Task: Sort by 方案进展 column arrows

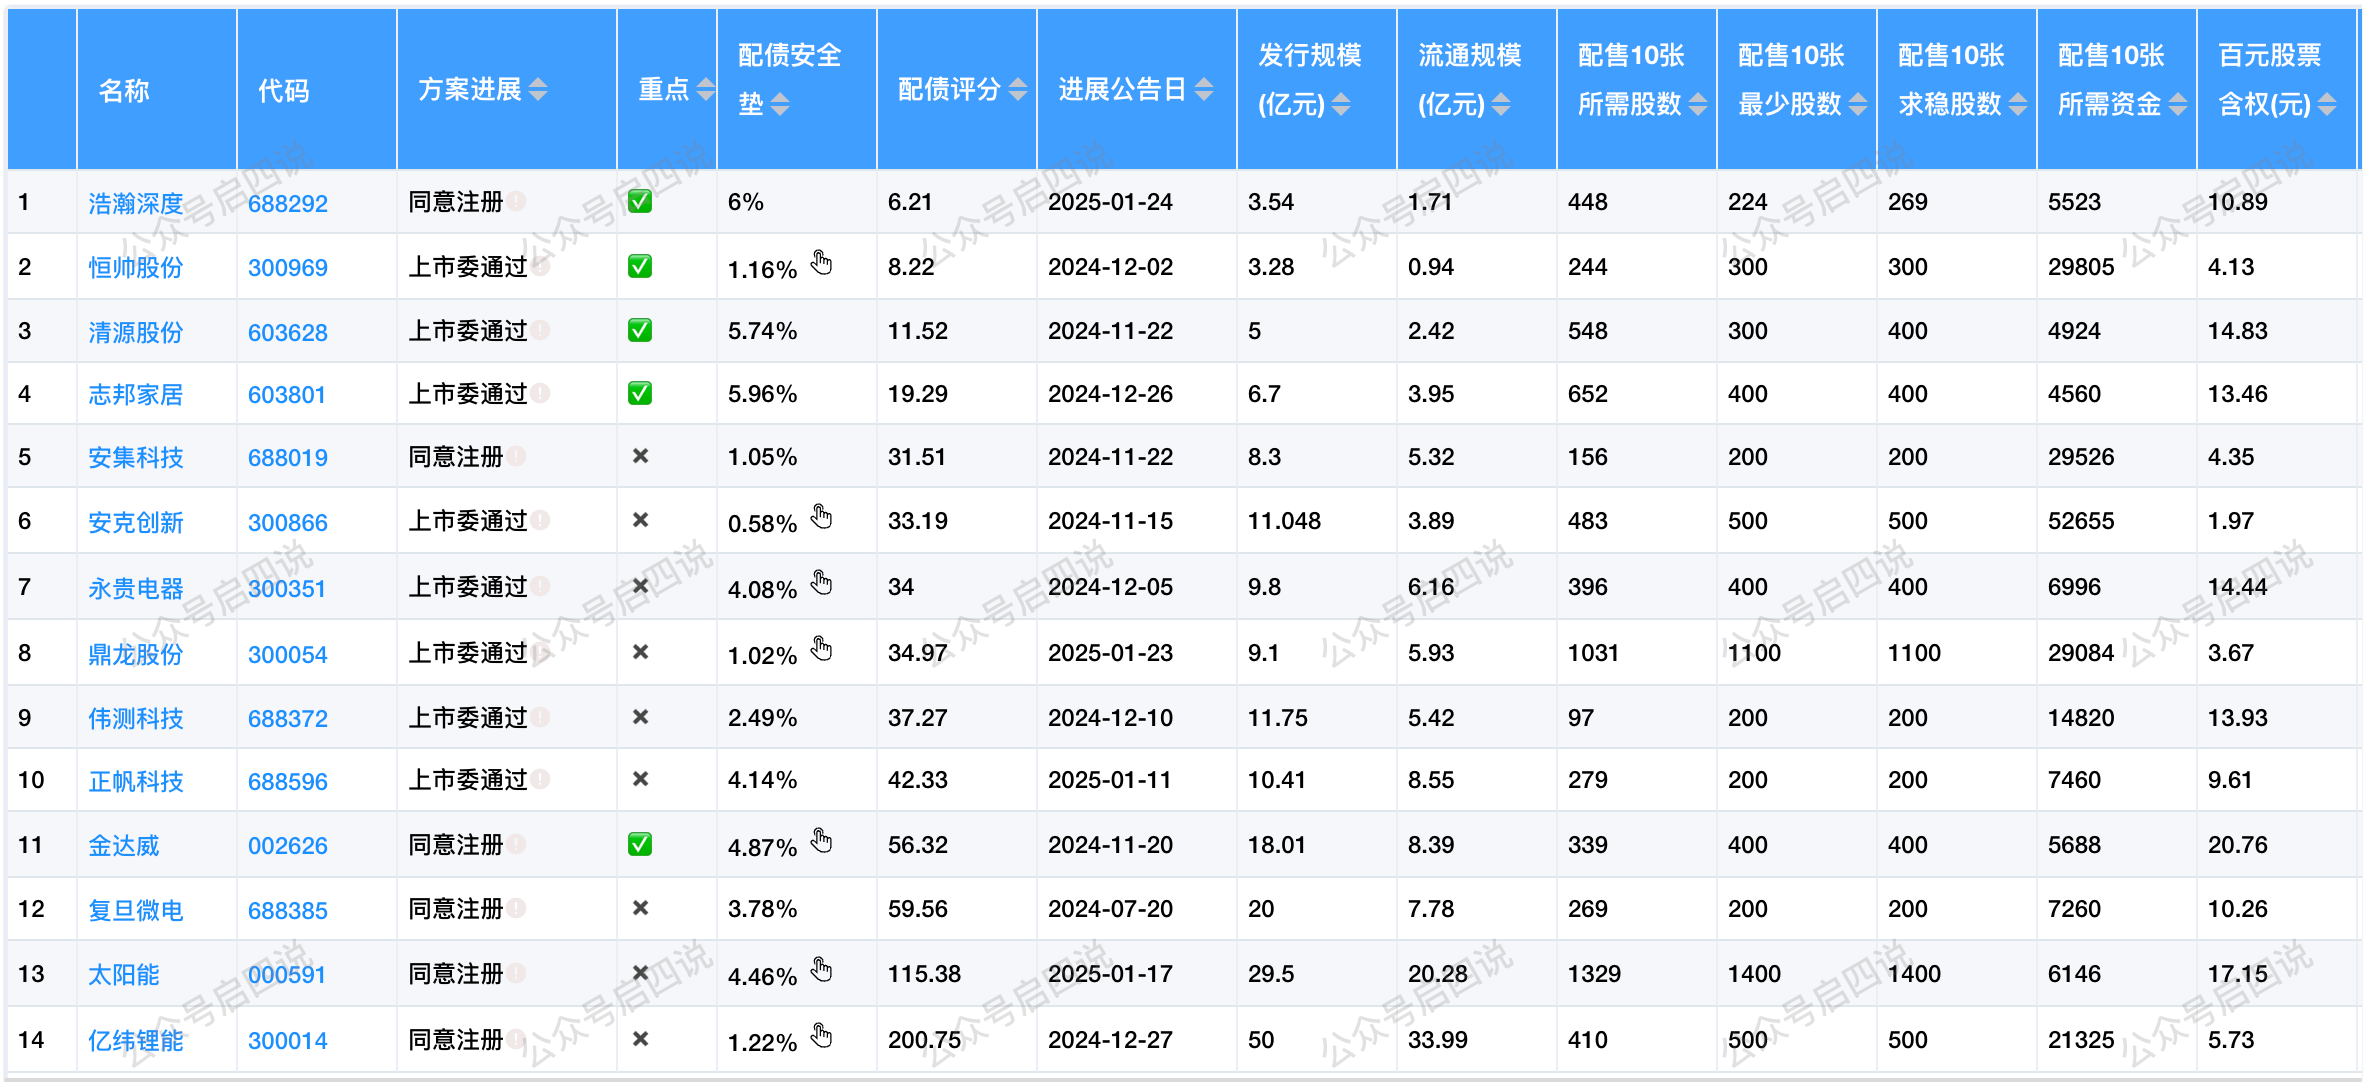Action: click(538, 90)
